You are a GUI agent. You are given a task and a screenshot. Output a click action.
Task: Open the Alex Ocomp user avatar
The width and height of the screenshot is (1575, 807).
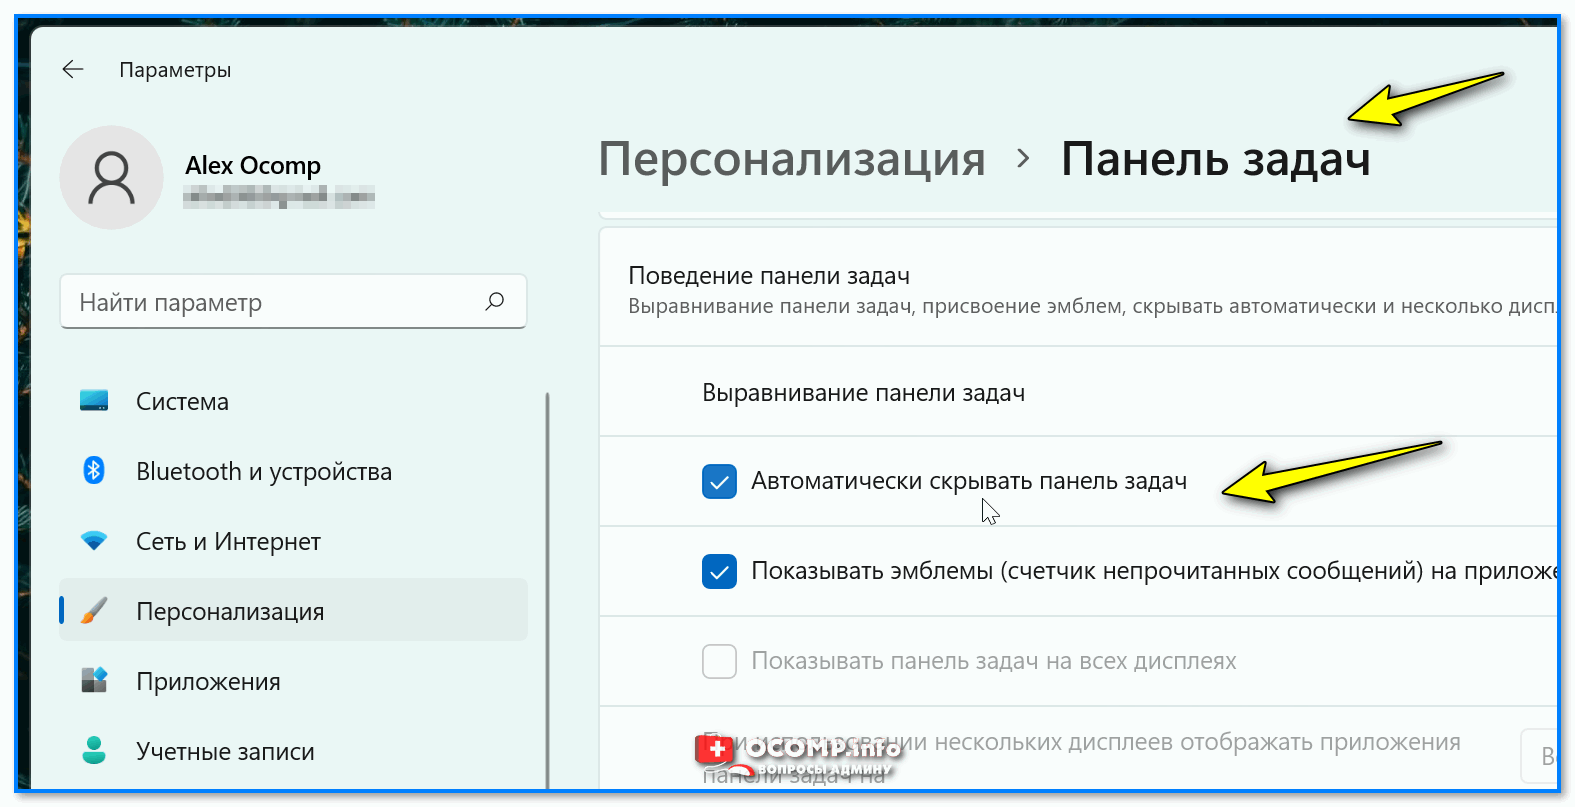tap(111, 177)
